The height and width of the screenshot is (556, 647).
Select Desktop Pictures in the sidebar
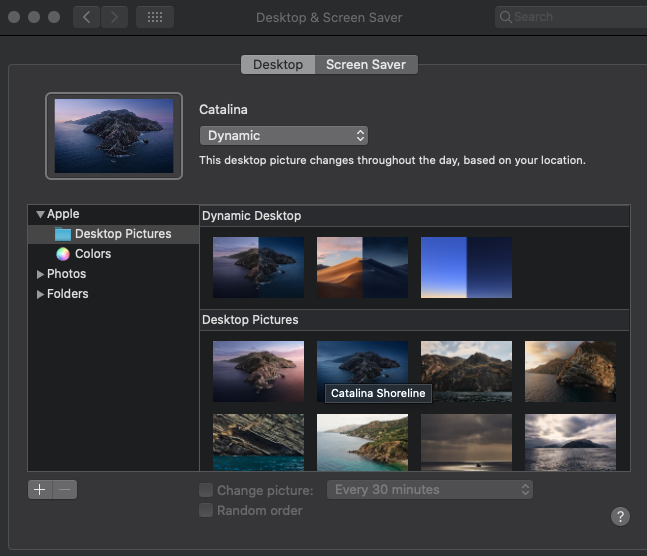point(113,234)
